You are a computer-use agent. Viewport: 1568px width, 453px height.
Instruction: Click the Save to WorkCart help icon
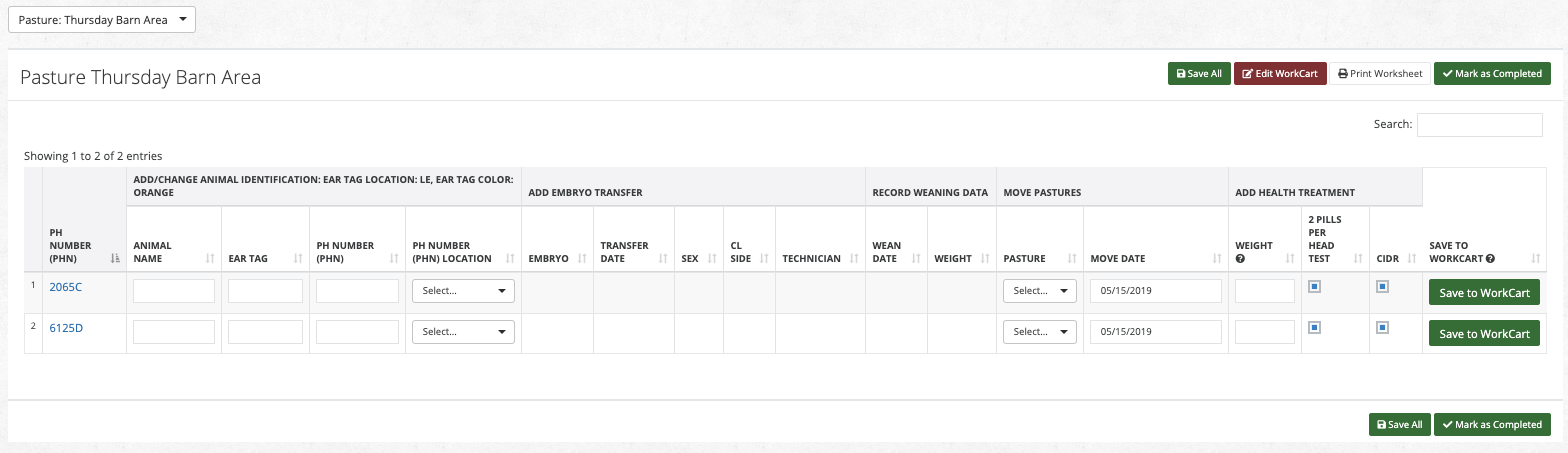1490,259
